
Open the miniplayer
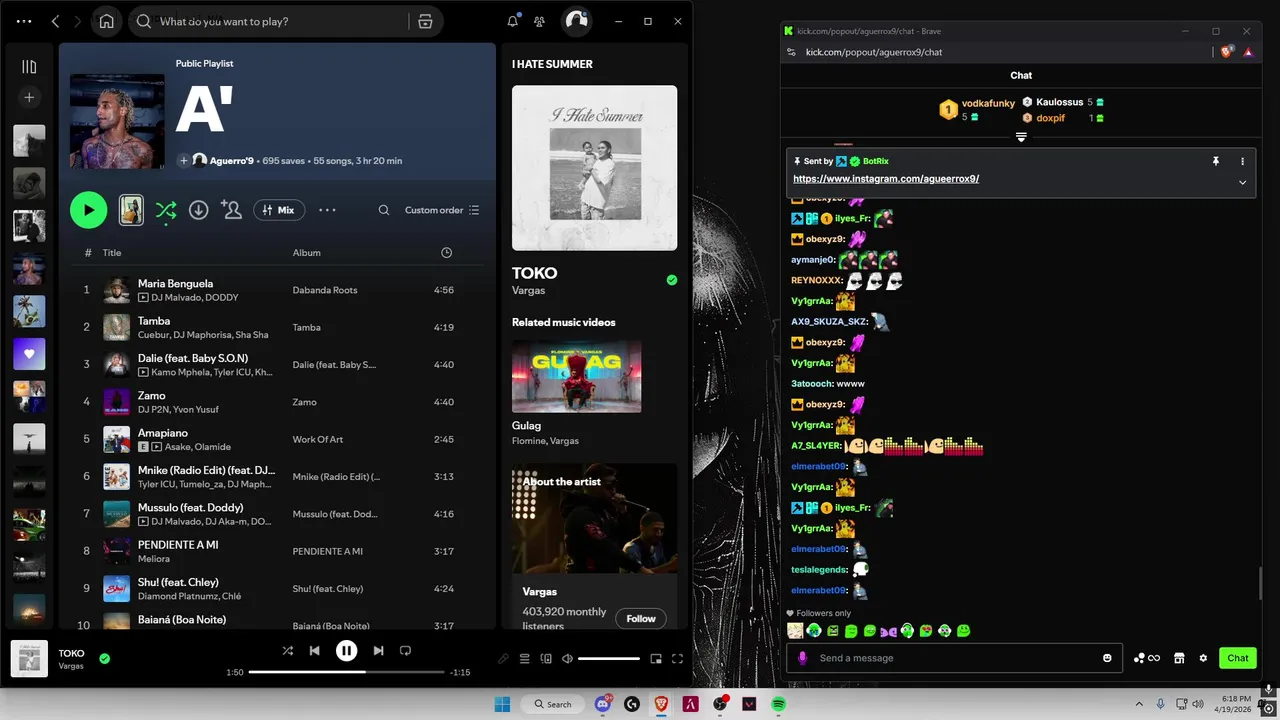click(x=656, y=658)
